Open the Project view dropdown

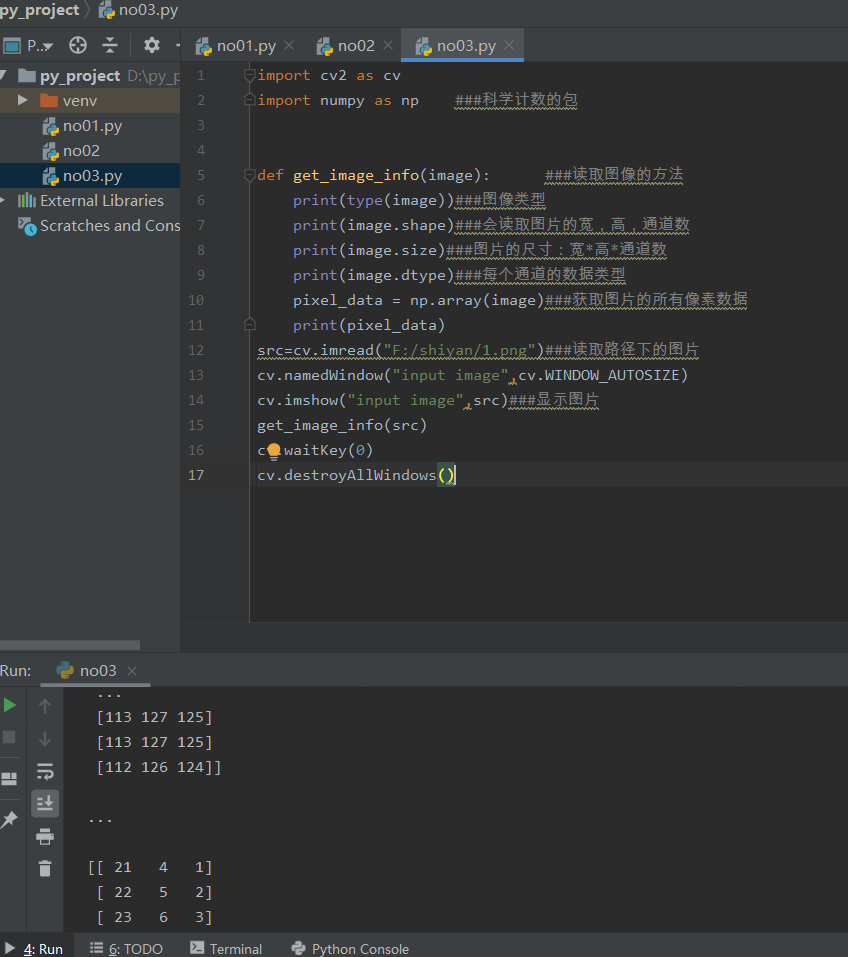[x=28, y=45]
